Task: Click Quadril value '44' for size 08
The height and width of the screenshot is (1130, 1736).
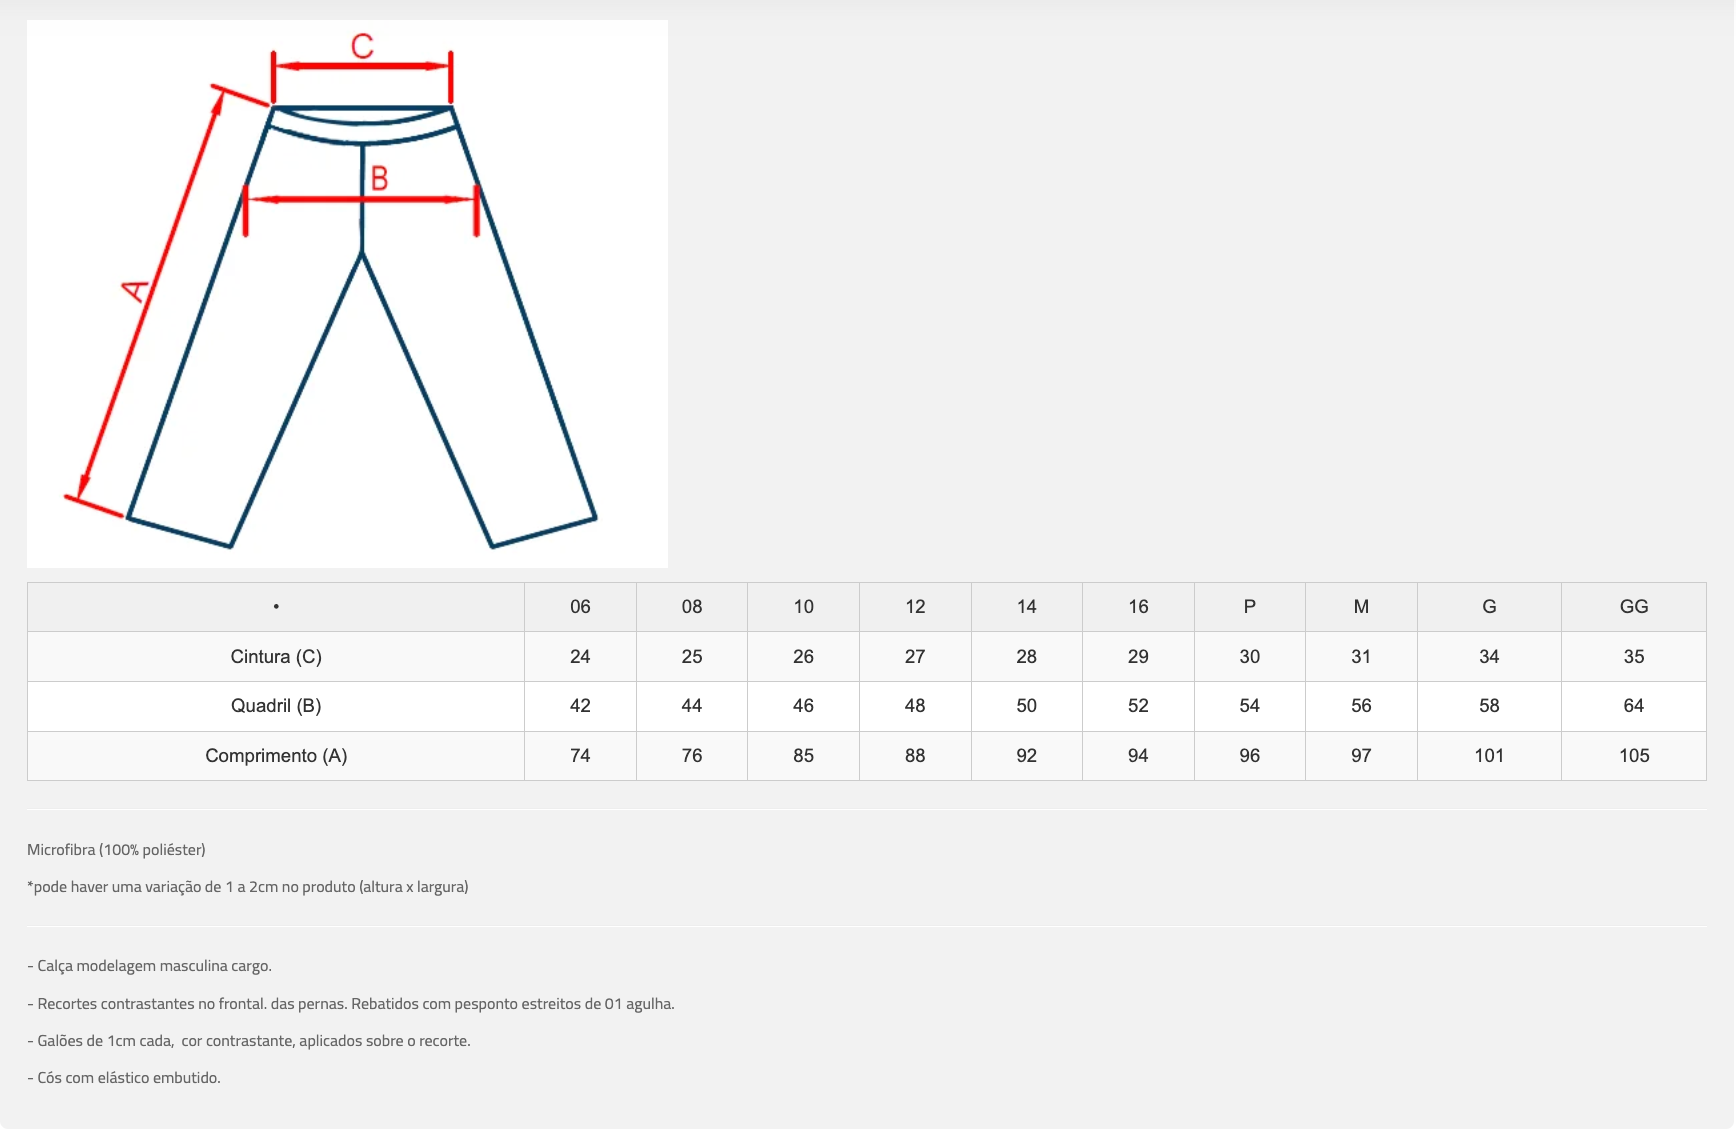Action: tap(692, 706)
